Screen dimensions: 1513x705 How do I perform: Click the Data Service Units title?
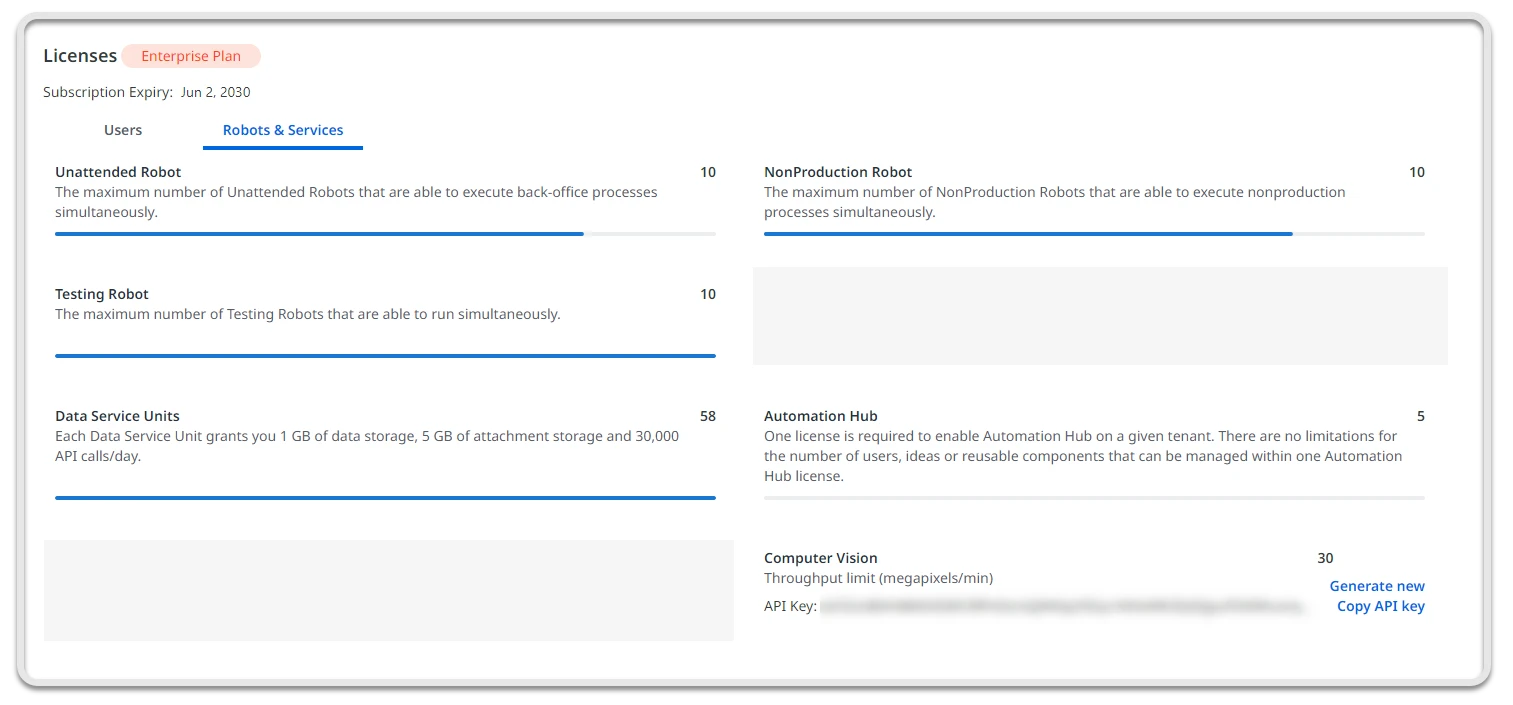tap(117, 416)
